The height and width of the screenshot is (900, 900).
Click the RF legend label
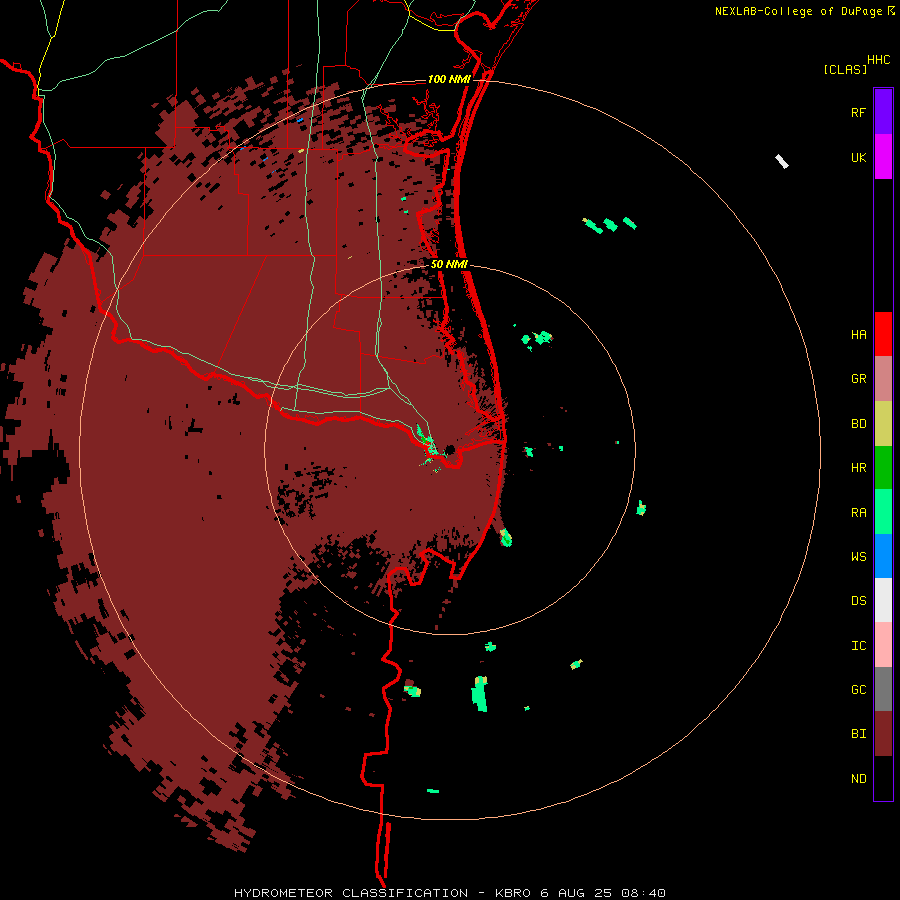click(858, 112)
